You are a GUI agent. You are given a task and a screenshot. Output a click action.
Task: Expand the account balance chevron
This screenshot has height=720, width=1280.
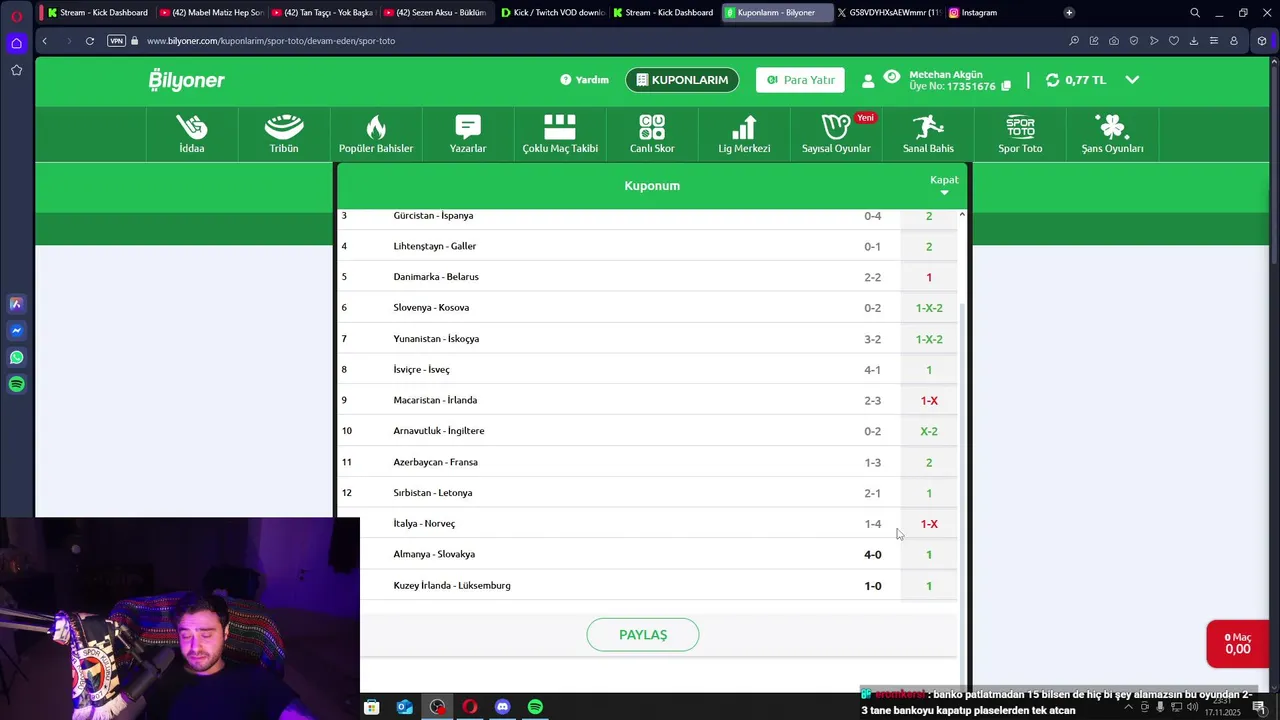[1132, 80]
